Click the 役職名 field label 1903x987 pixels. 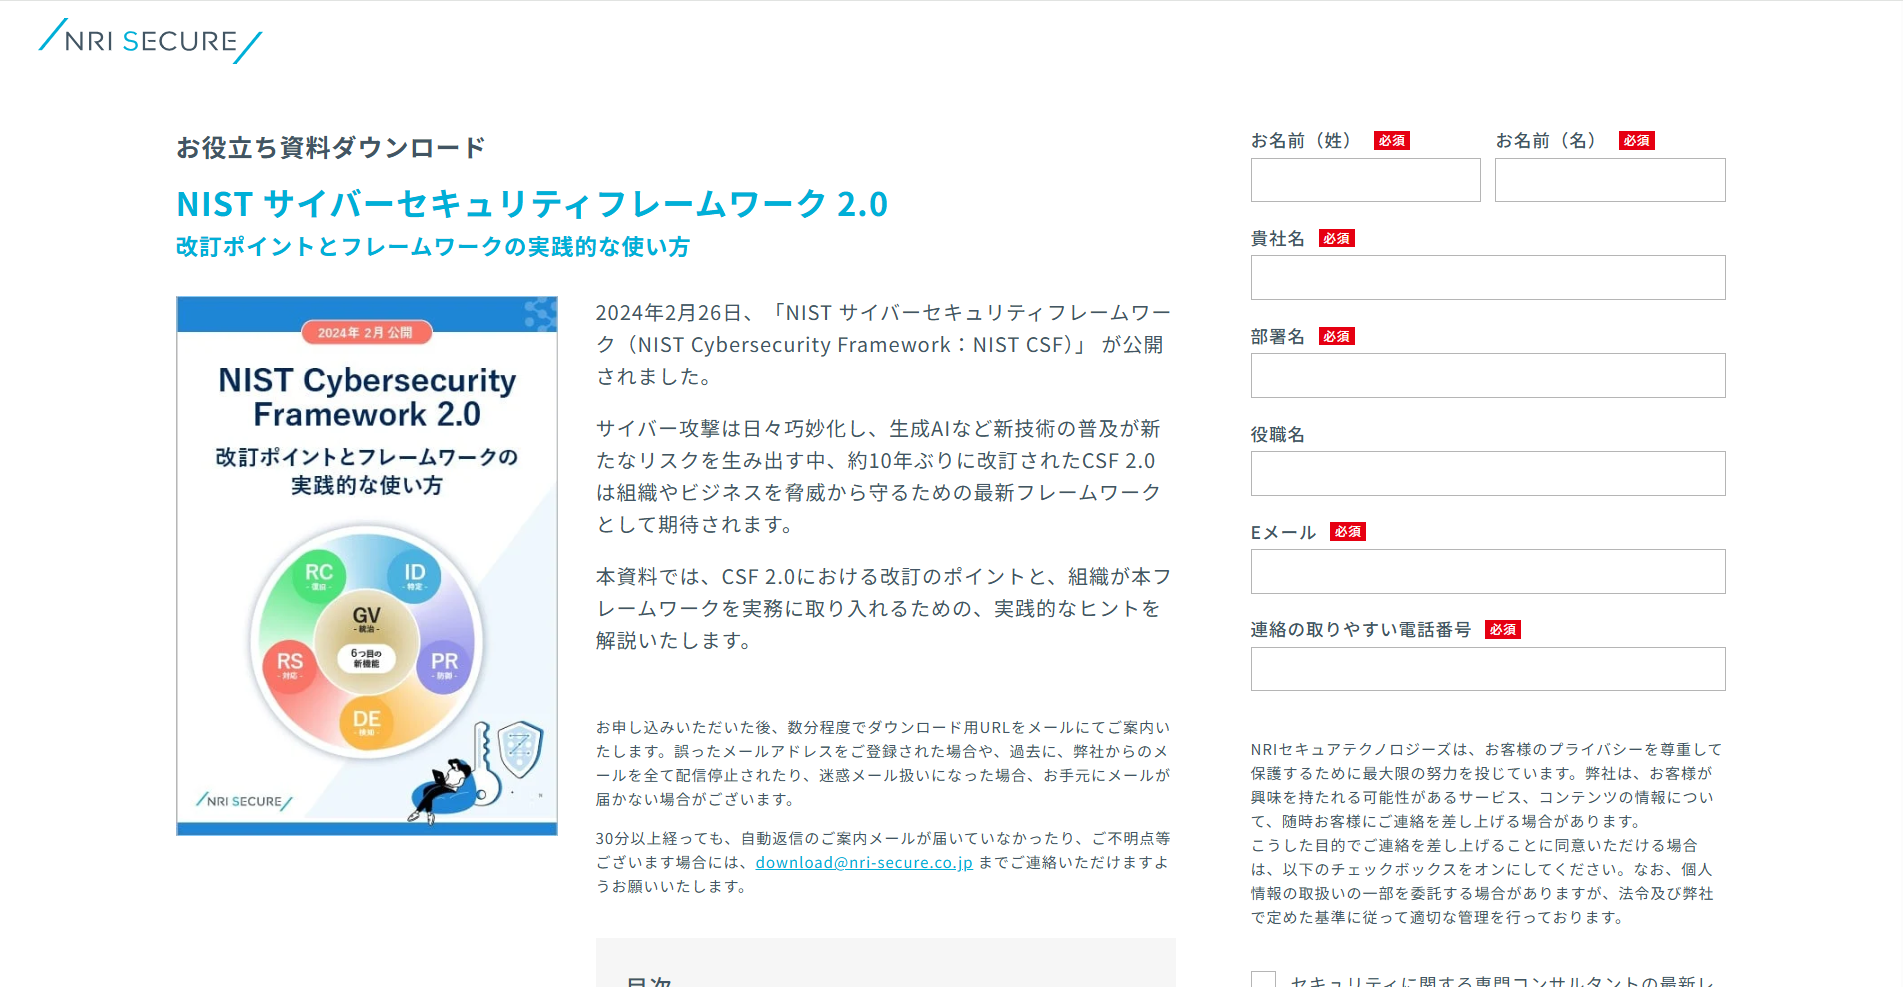coord(1277,434)
